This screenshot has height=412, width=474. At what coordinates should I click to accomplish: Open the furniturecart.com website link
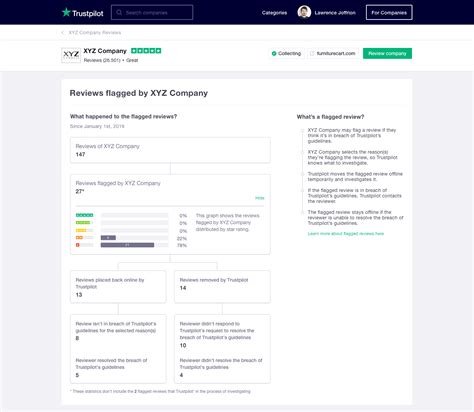point(333,53)
